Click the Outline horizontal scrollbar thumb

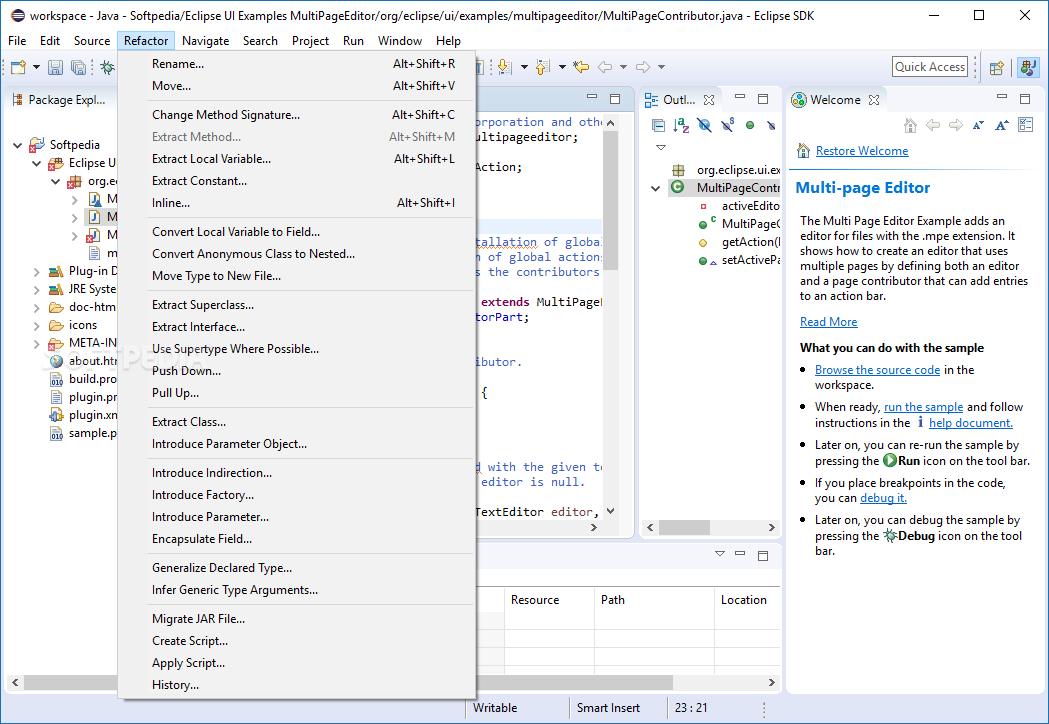coord(684,527)
